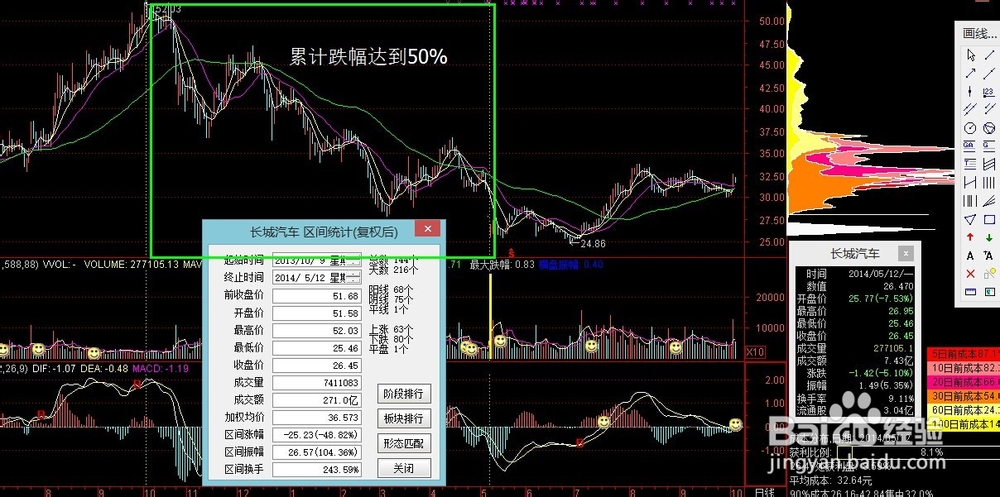Pick the regression channel band tool
1000x497 pixels.
point(989,163)
